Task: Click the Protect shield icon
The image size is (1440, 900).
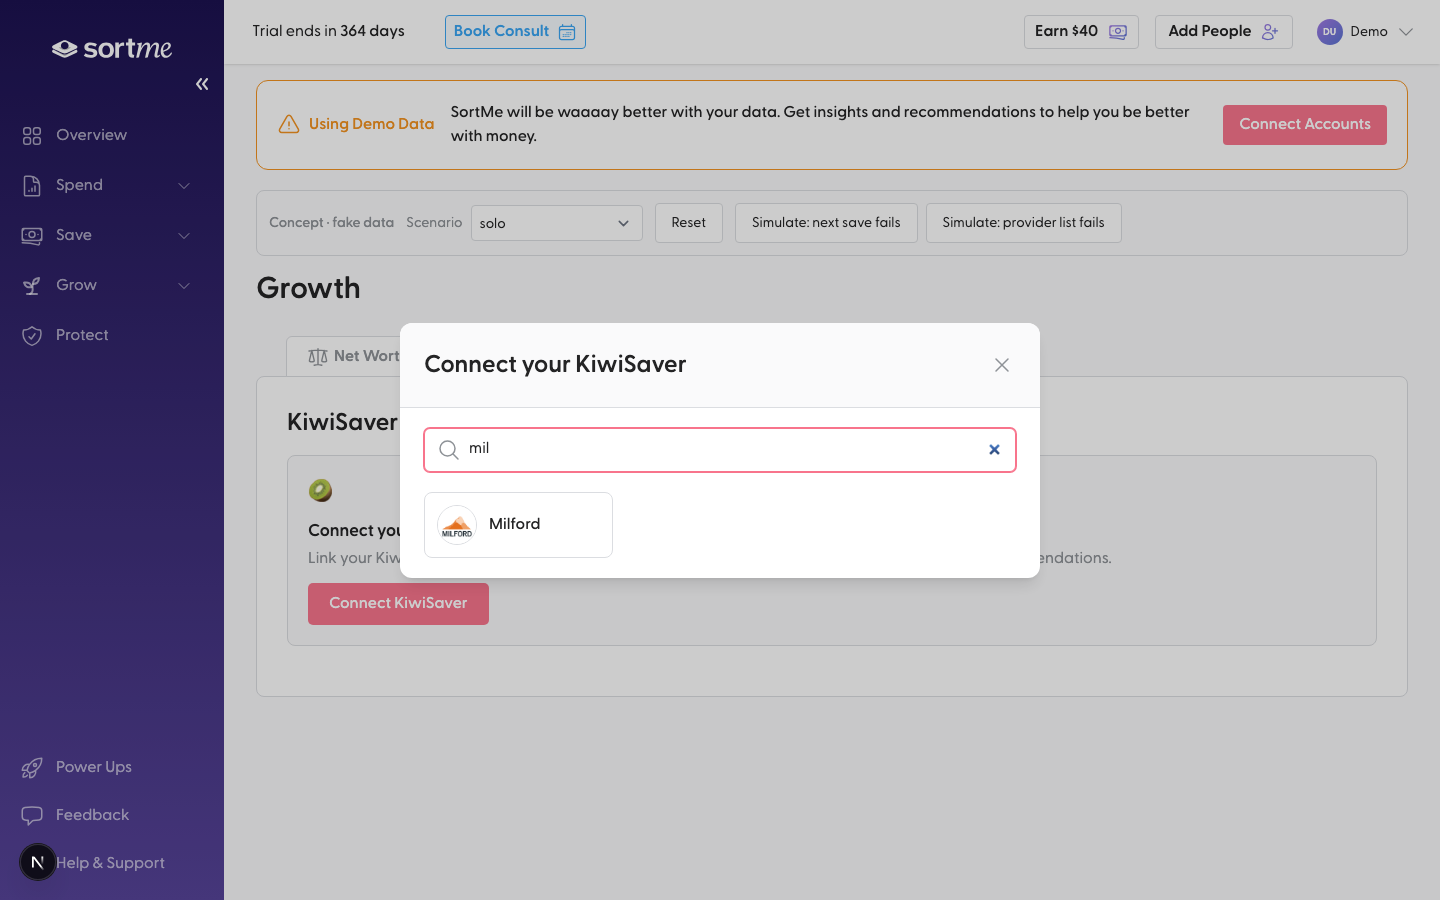Action: click(x=32, y=335)
